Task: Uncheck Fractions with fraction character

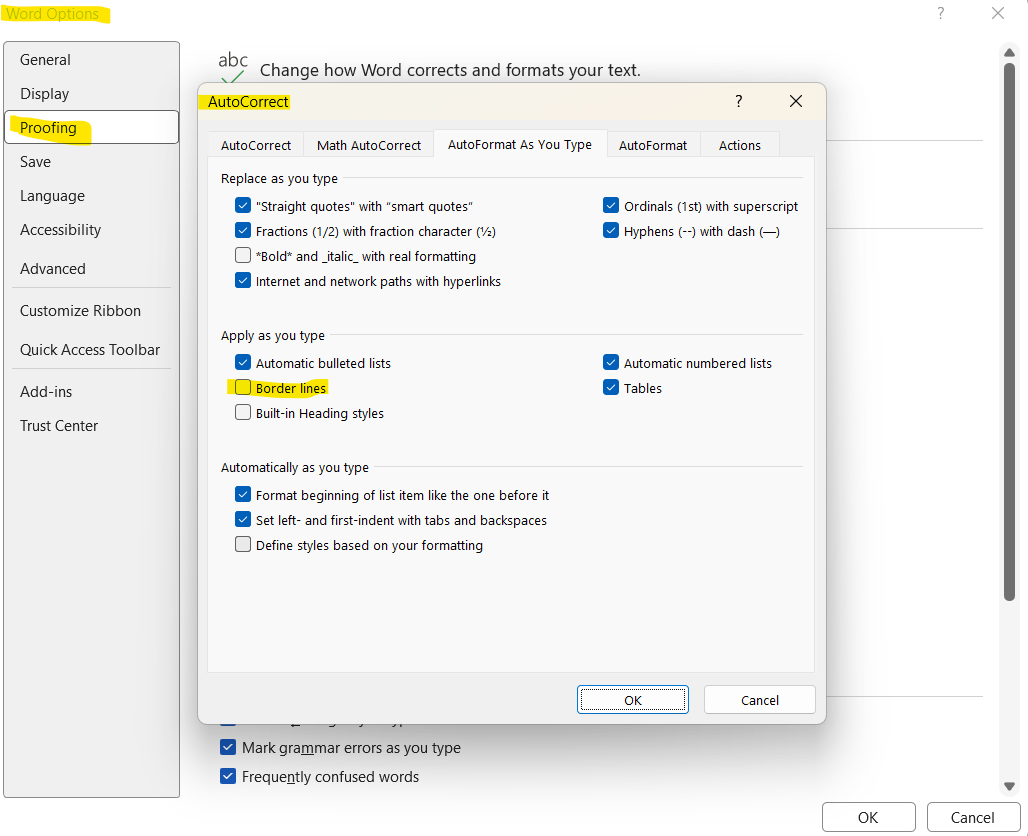Action: [243, 231]
